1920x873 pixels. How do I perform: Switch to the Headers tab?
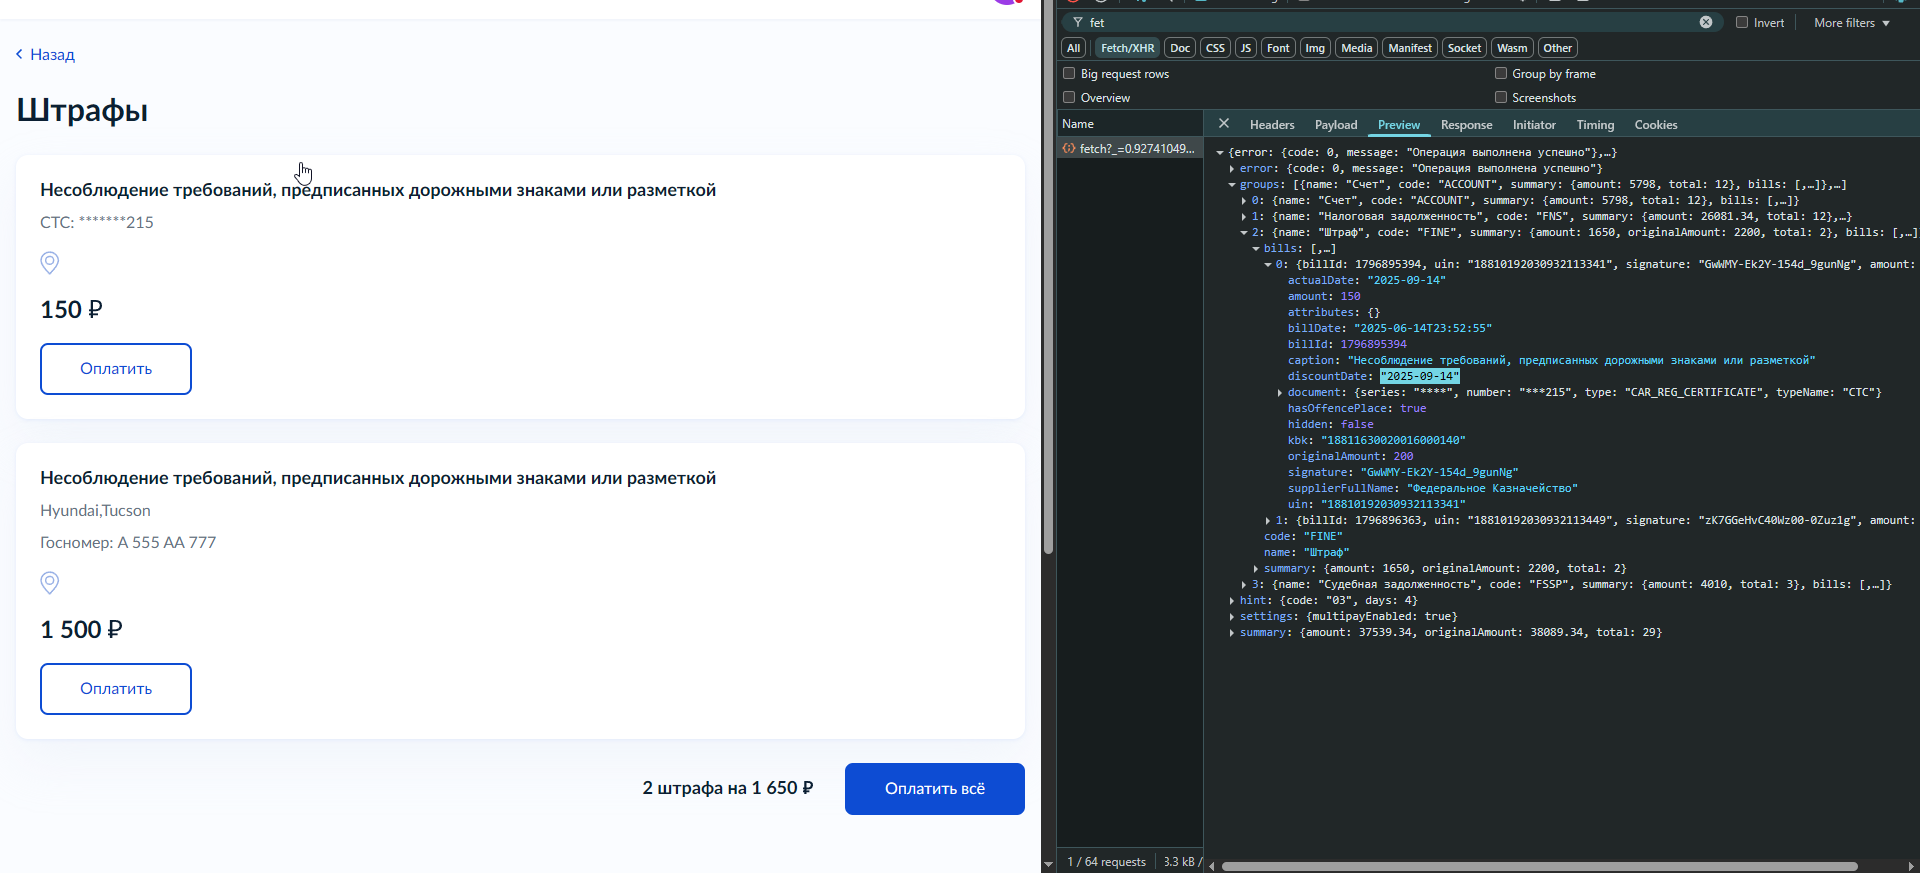pyautogui.click(x=1272, y=125)
